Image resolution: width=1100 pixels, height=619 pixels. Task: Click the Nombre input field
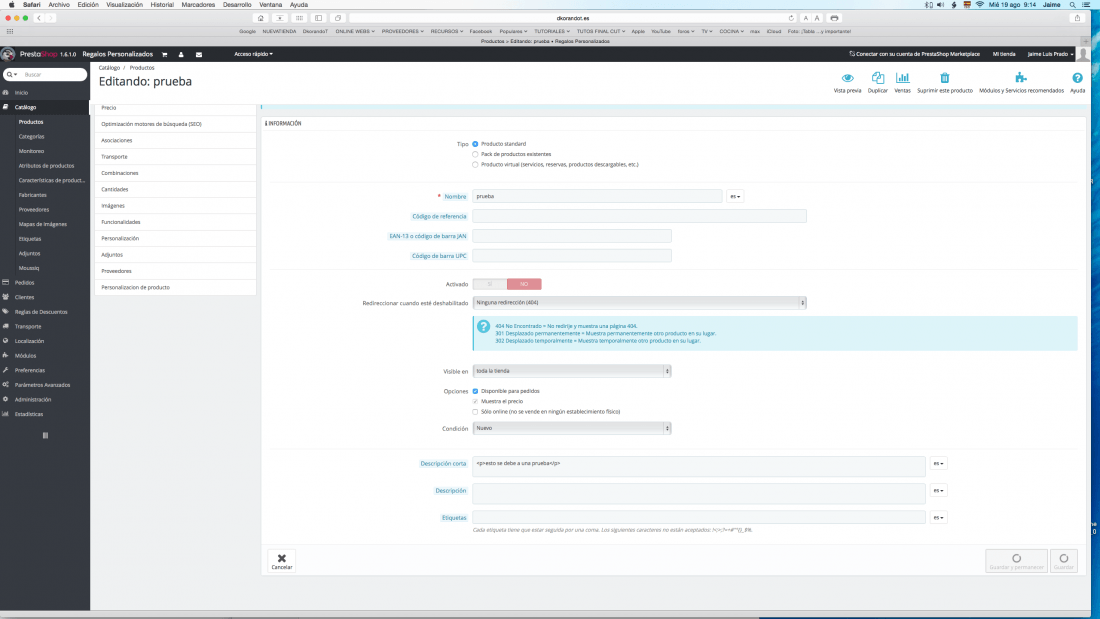click(x=597, y=197)
